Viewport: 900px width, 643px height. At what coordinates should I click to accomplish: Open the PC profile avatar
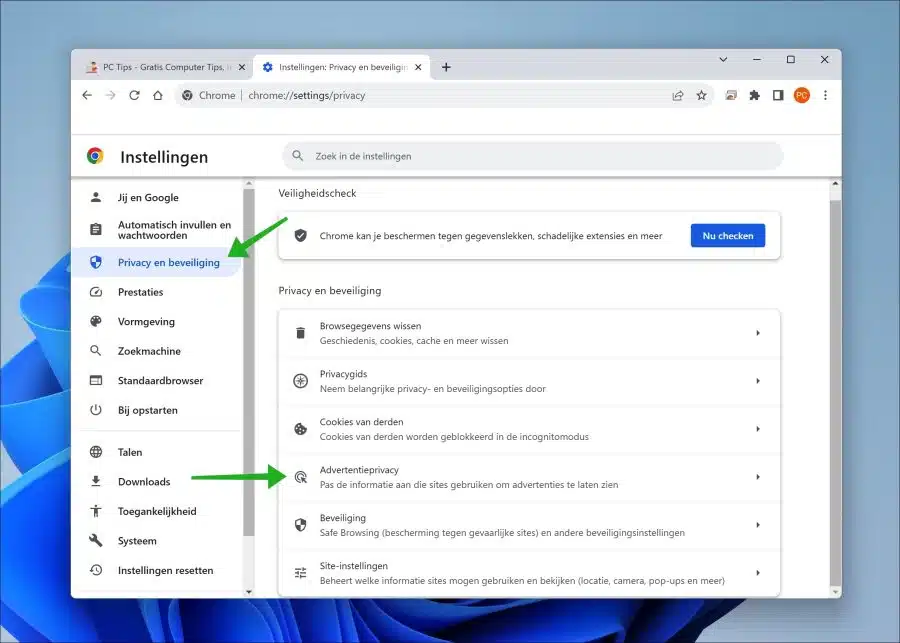[802, 95]
